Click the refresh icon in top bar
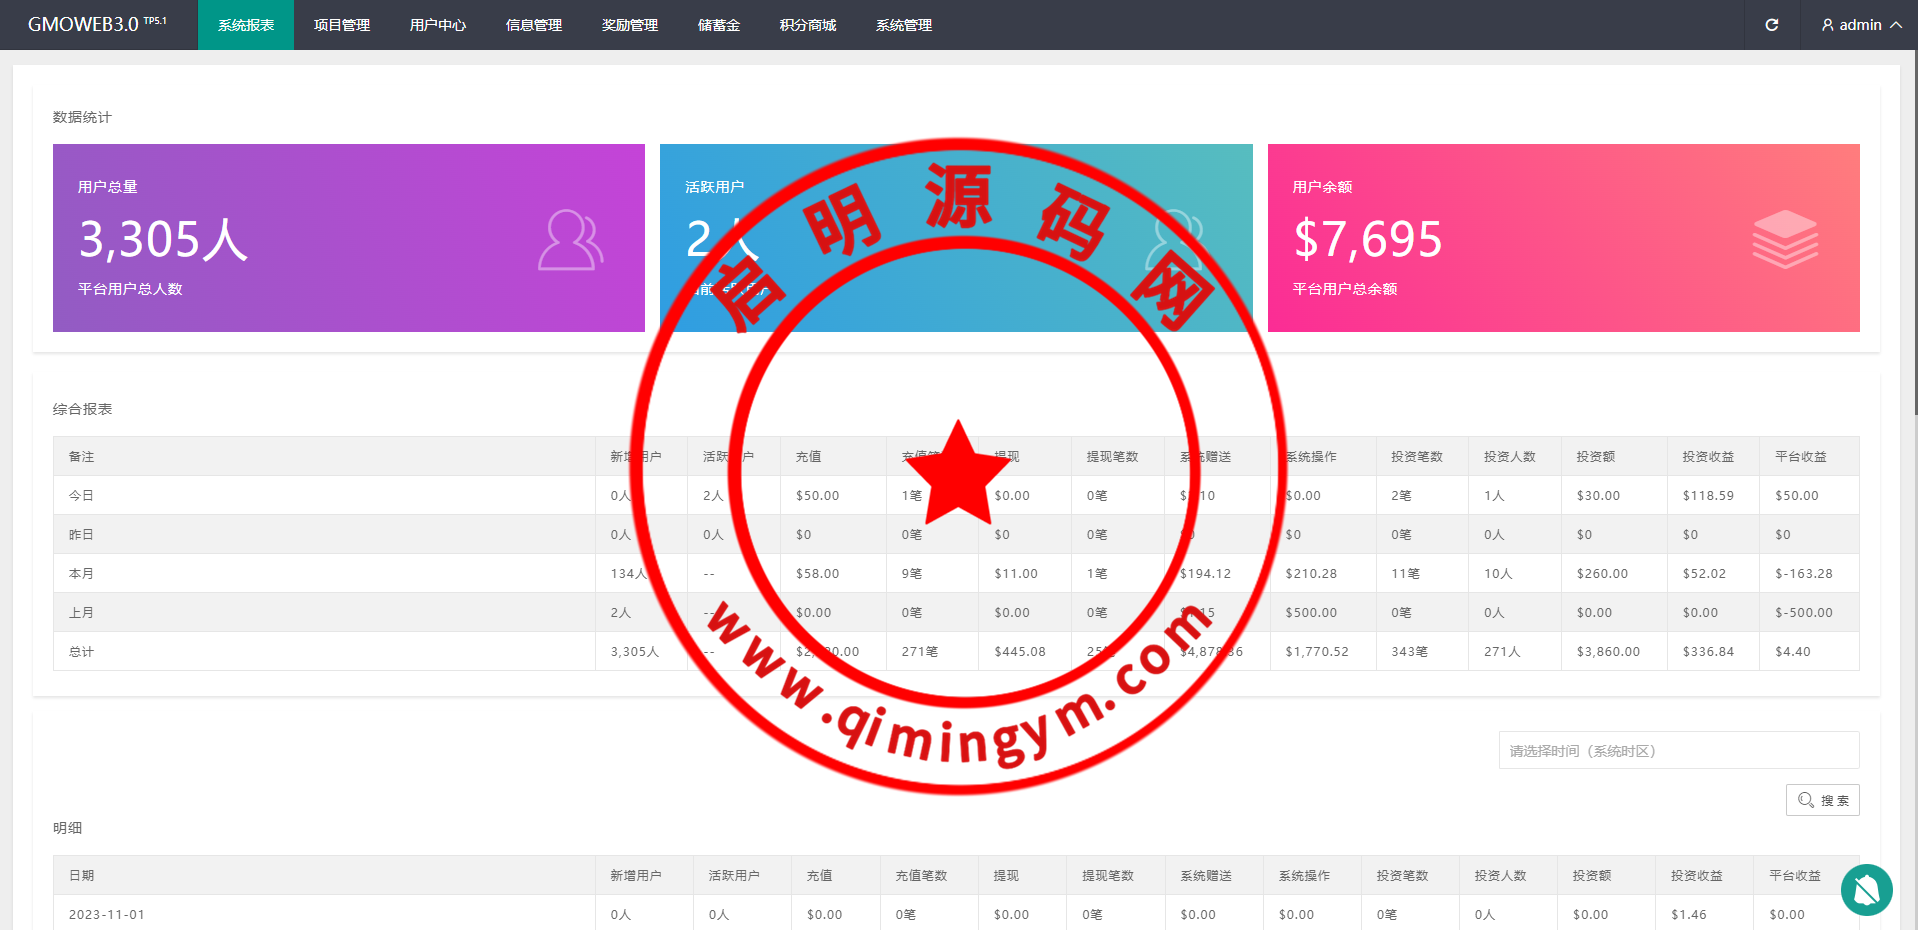Screen dimensions: 1918x930 [x=1771, y=25]
